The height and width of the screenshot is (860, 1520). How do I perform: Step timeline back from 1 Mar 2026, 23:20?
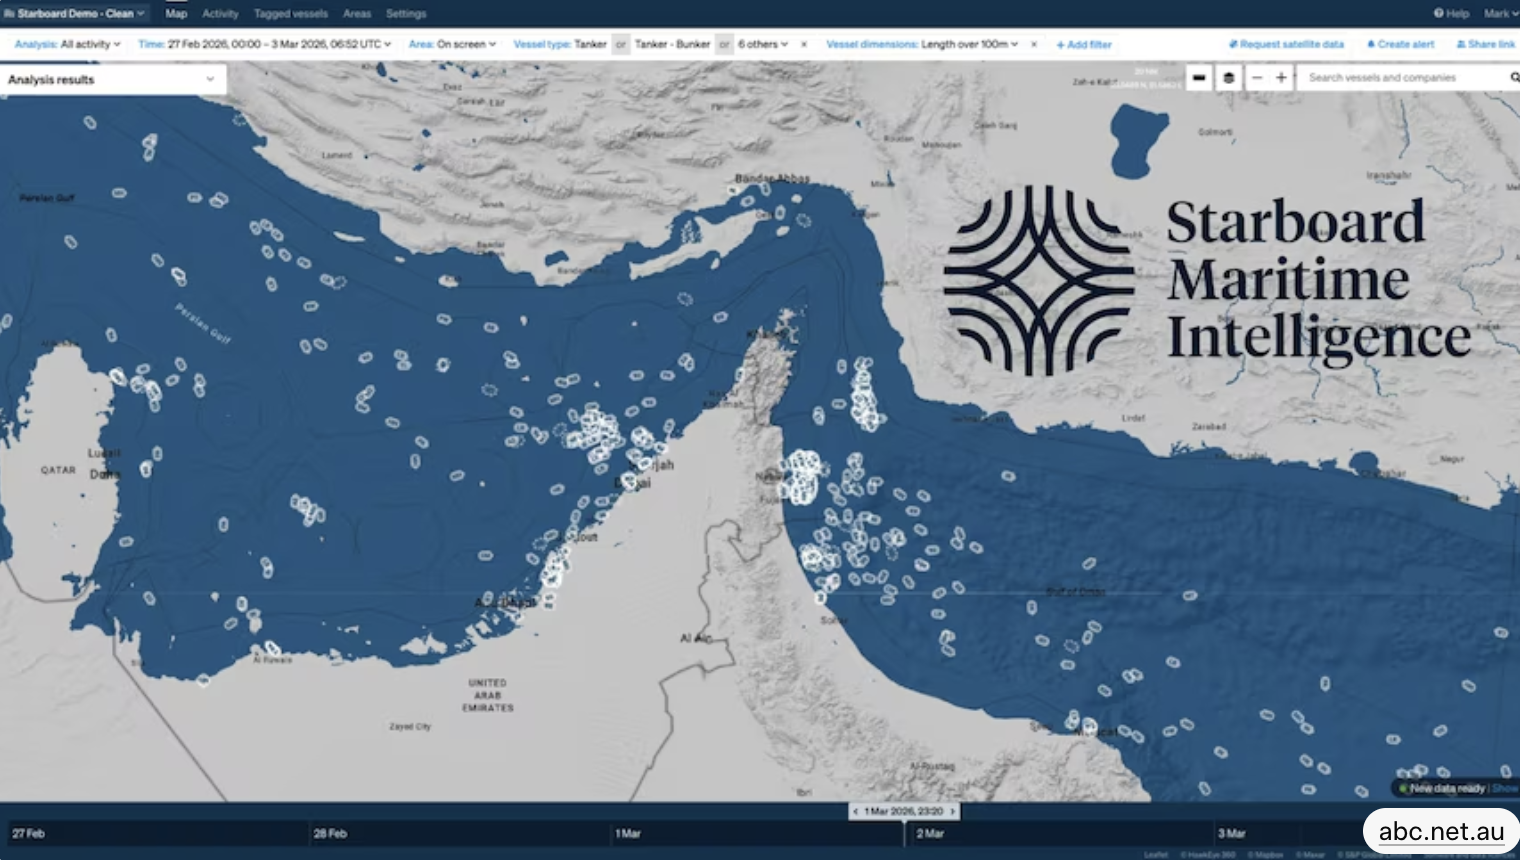856,811
